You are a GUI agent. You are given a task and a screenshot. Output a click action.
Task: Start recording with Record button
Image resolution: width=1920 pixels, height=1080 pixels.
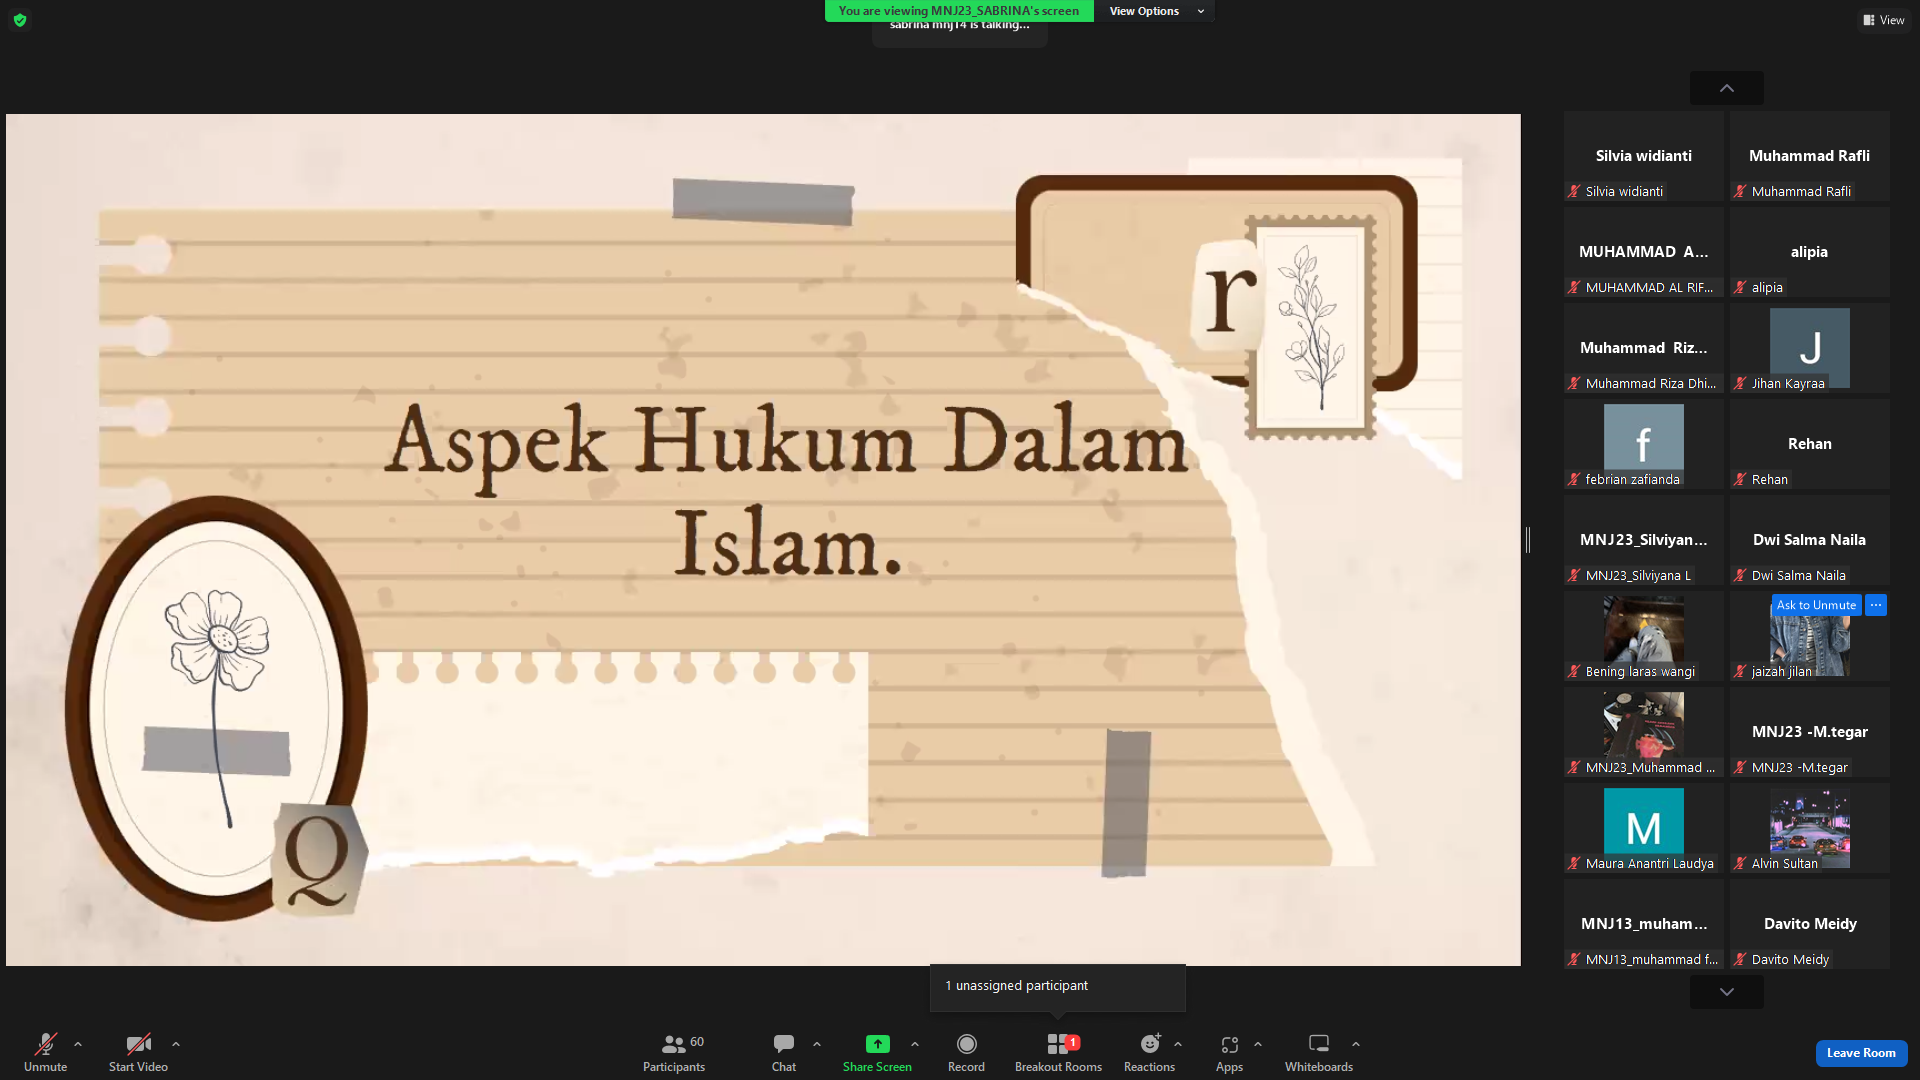(x=966, y=1052)
